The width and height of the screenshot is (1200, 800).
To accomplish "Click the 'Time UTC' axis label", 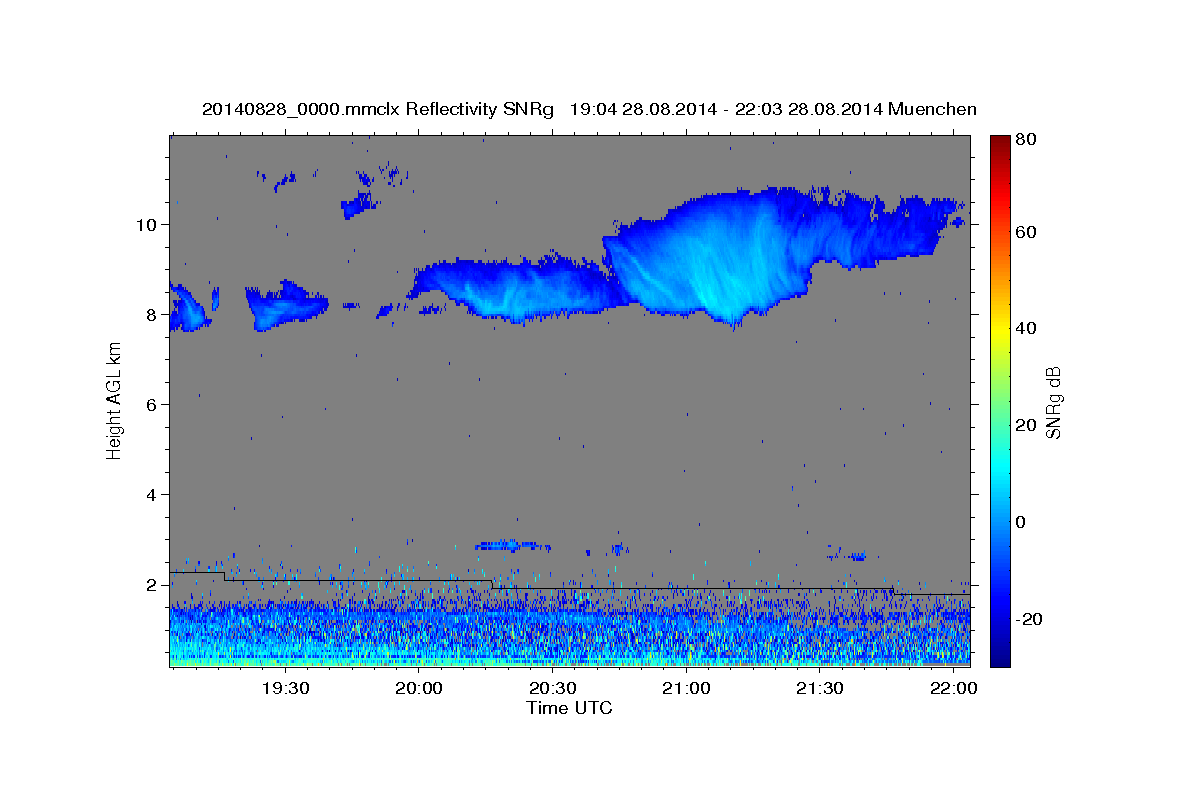I will [569, 708].
